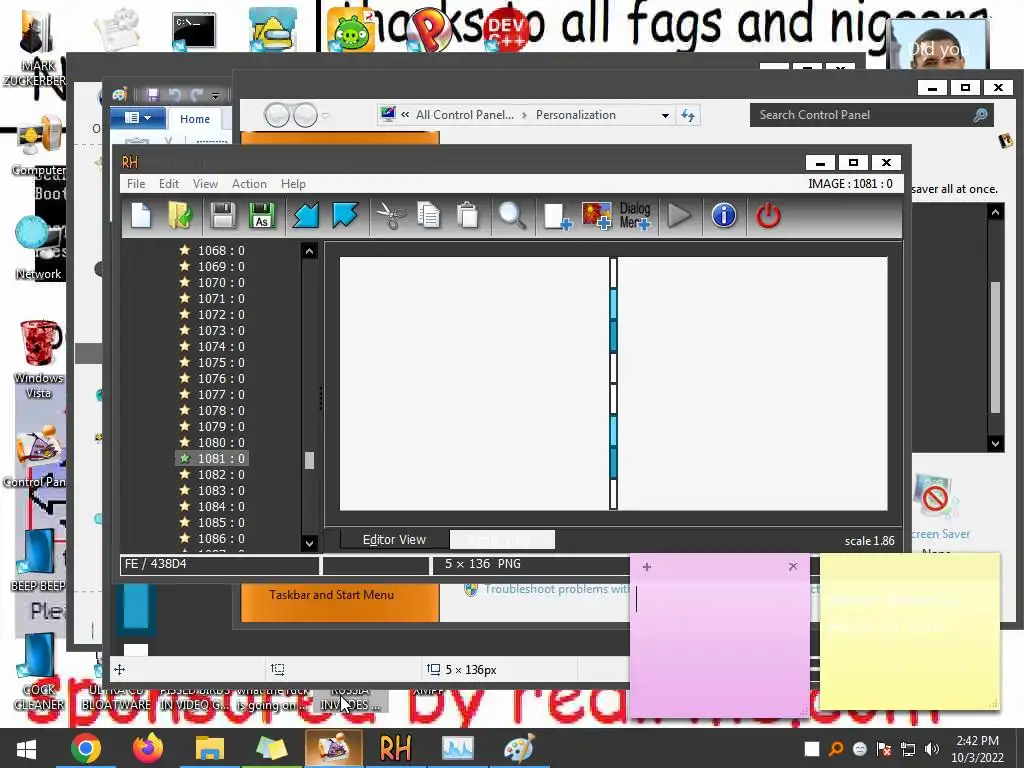Click Control Panel forward navigation button
The height and width of the screenshot is (768, 1024).
tap(305, 116)
